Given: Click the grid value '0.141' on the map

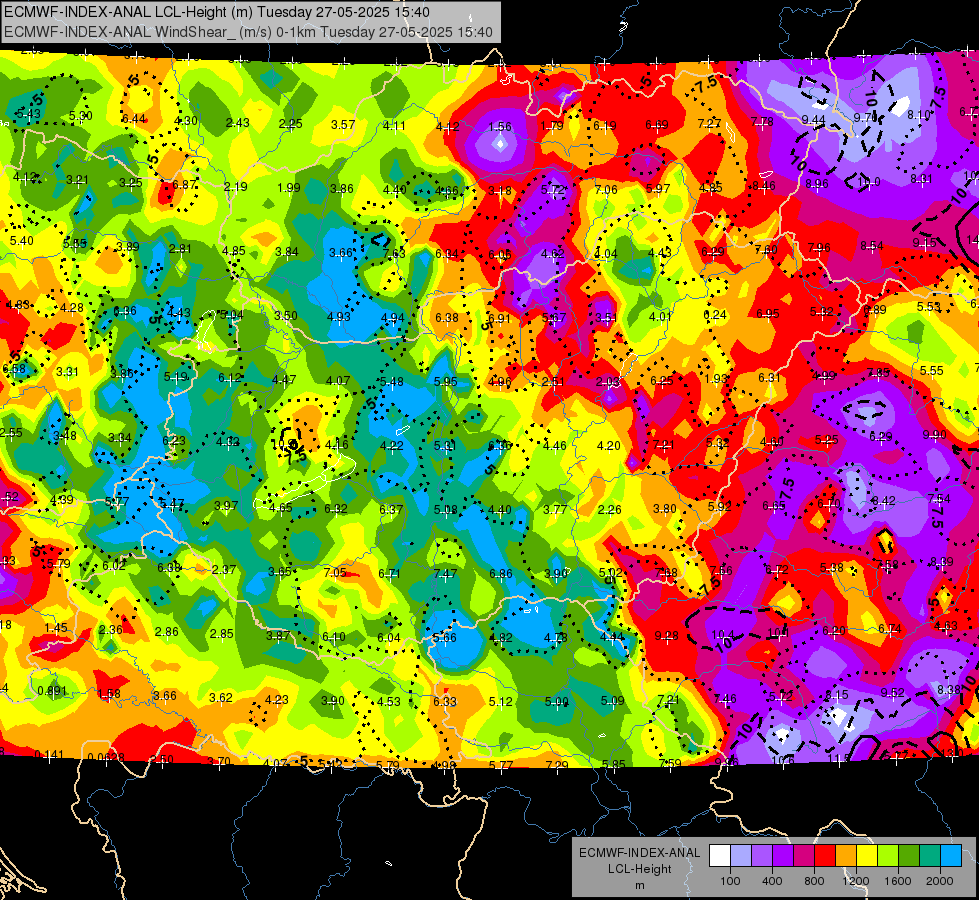Looking at the screenshot, I should pos(48,755).
